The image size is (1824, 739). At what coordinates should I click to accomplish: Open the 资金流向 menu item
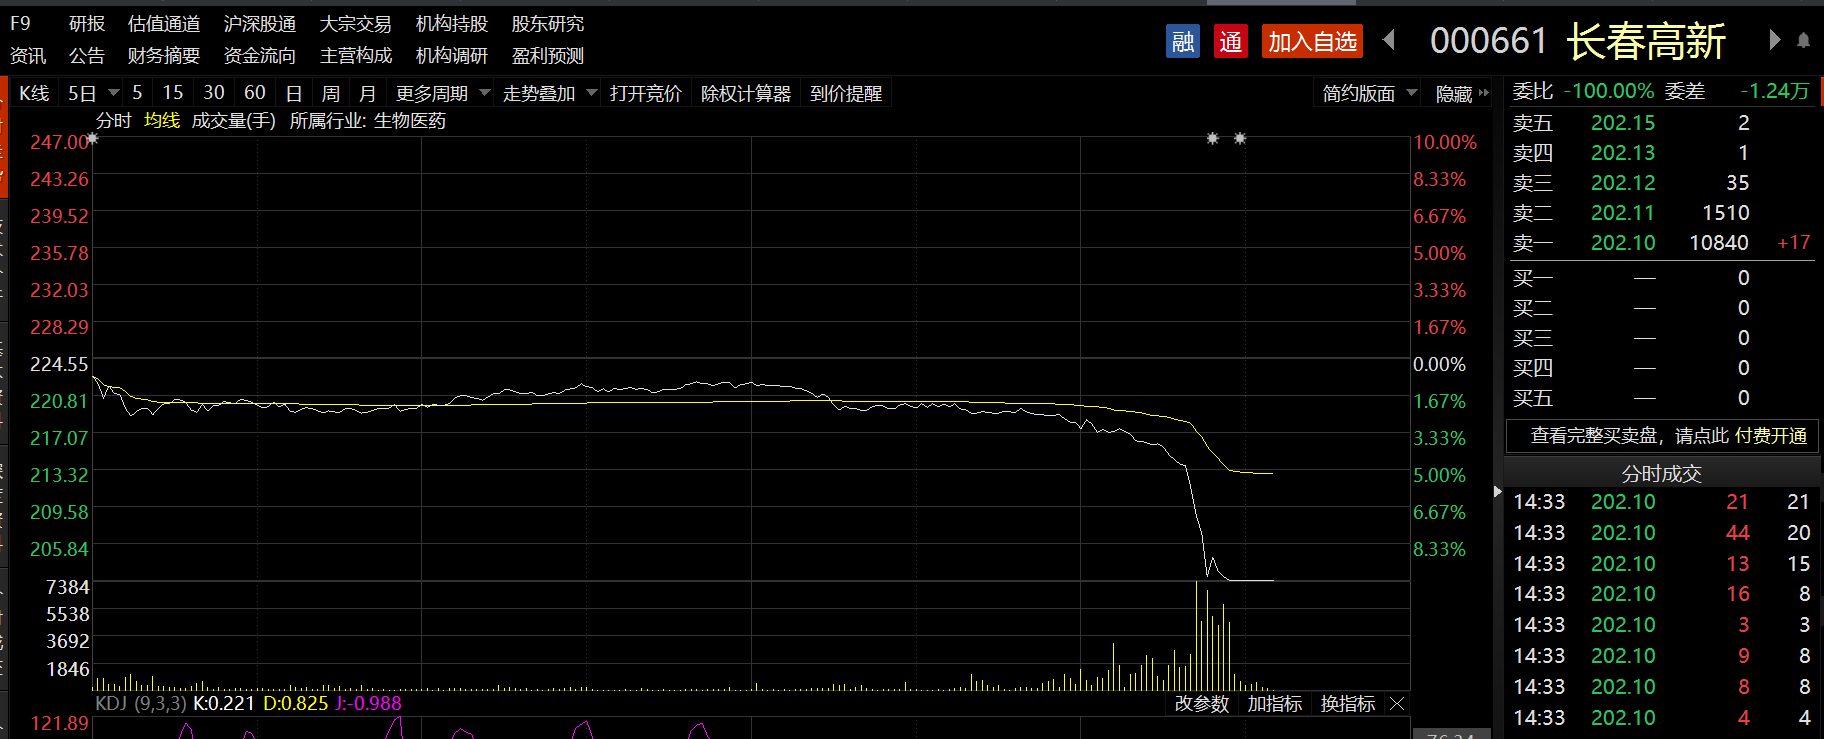click(259, 56)
